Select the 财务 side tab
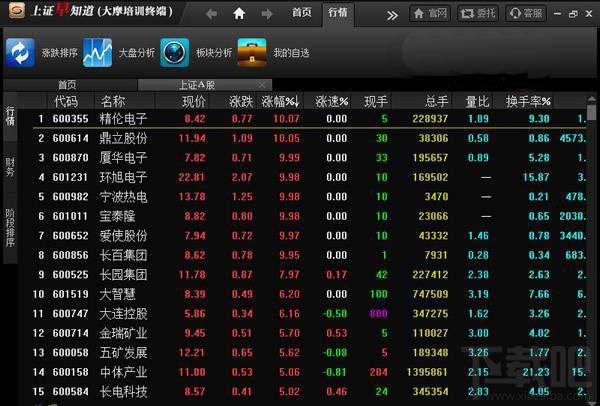The width and height of the screenshot is (600, 406). click(x=10, y=167)
